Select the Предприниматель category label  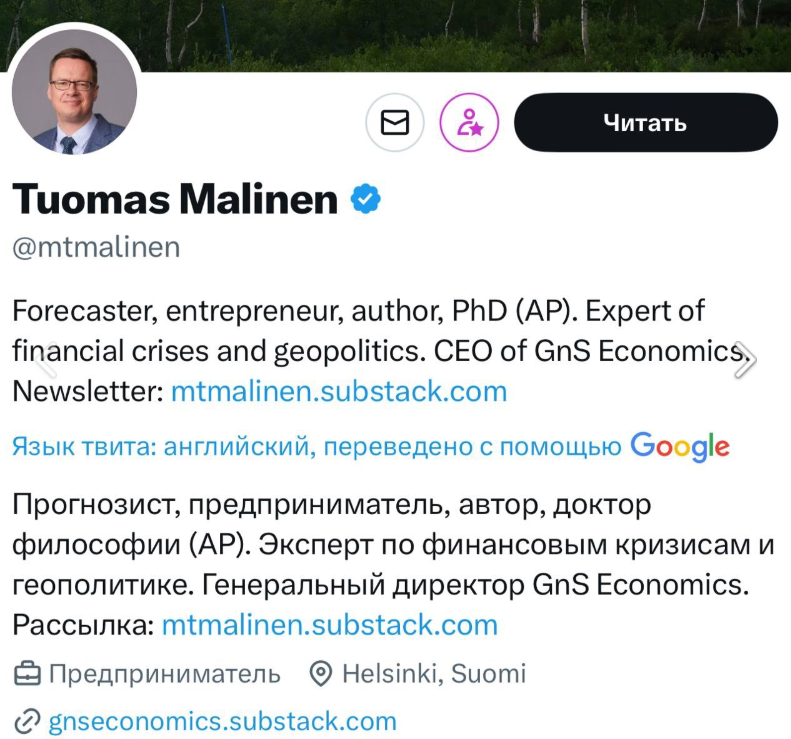[165, 674]
